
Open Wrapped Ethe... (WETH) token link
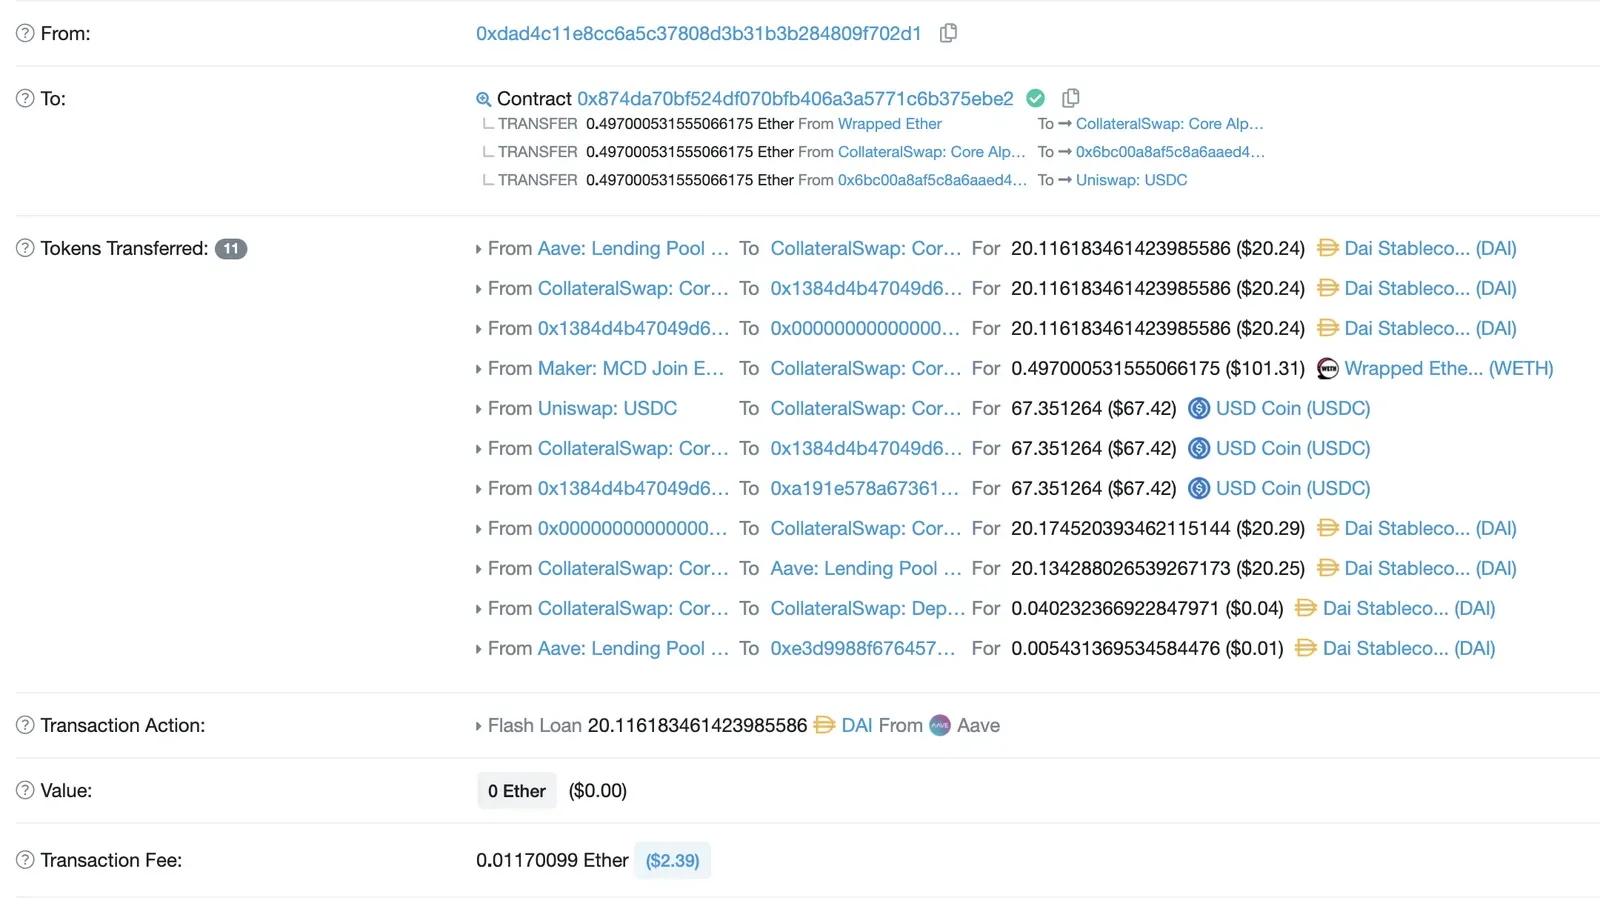pos(1449,368)
